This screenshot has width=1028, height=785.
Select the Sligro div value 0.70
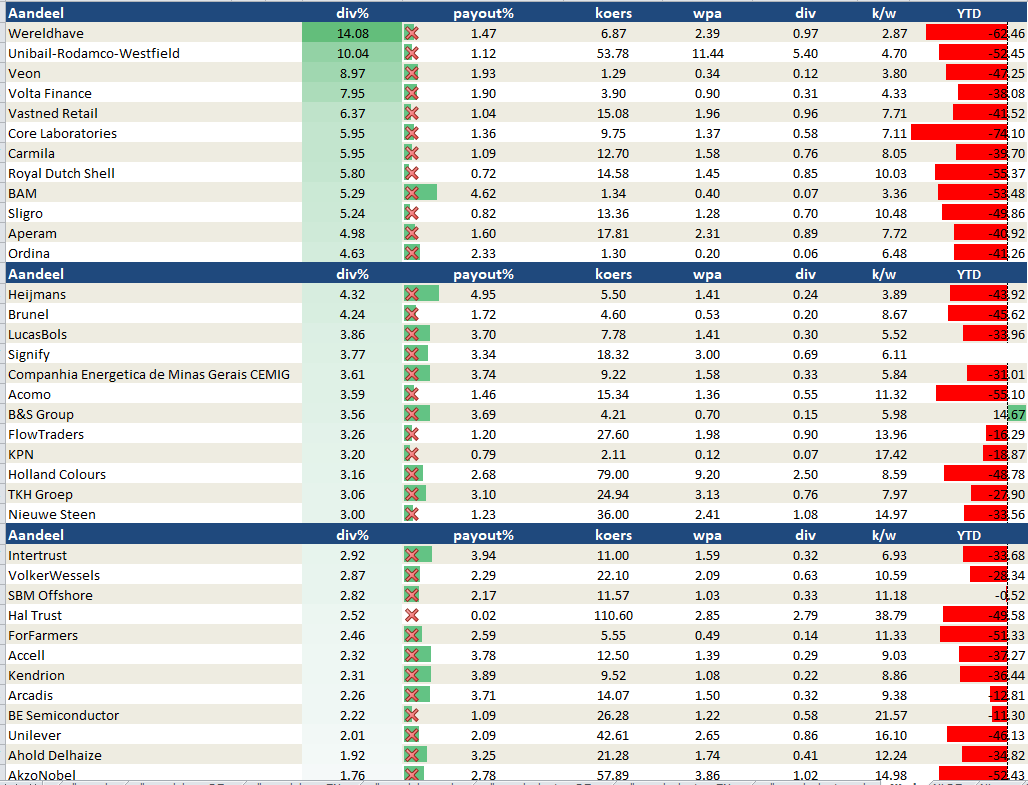(805, 214)
